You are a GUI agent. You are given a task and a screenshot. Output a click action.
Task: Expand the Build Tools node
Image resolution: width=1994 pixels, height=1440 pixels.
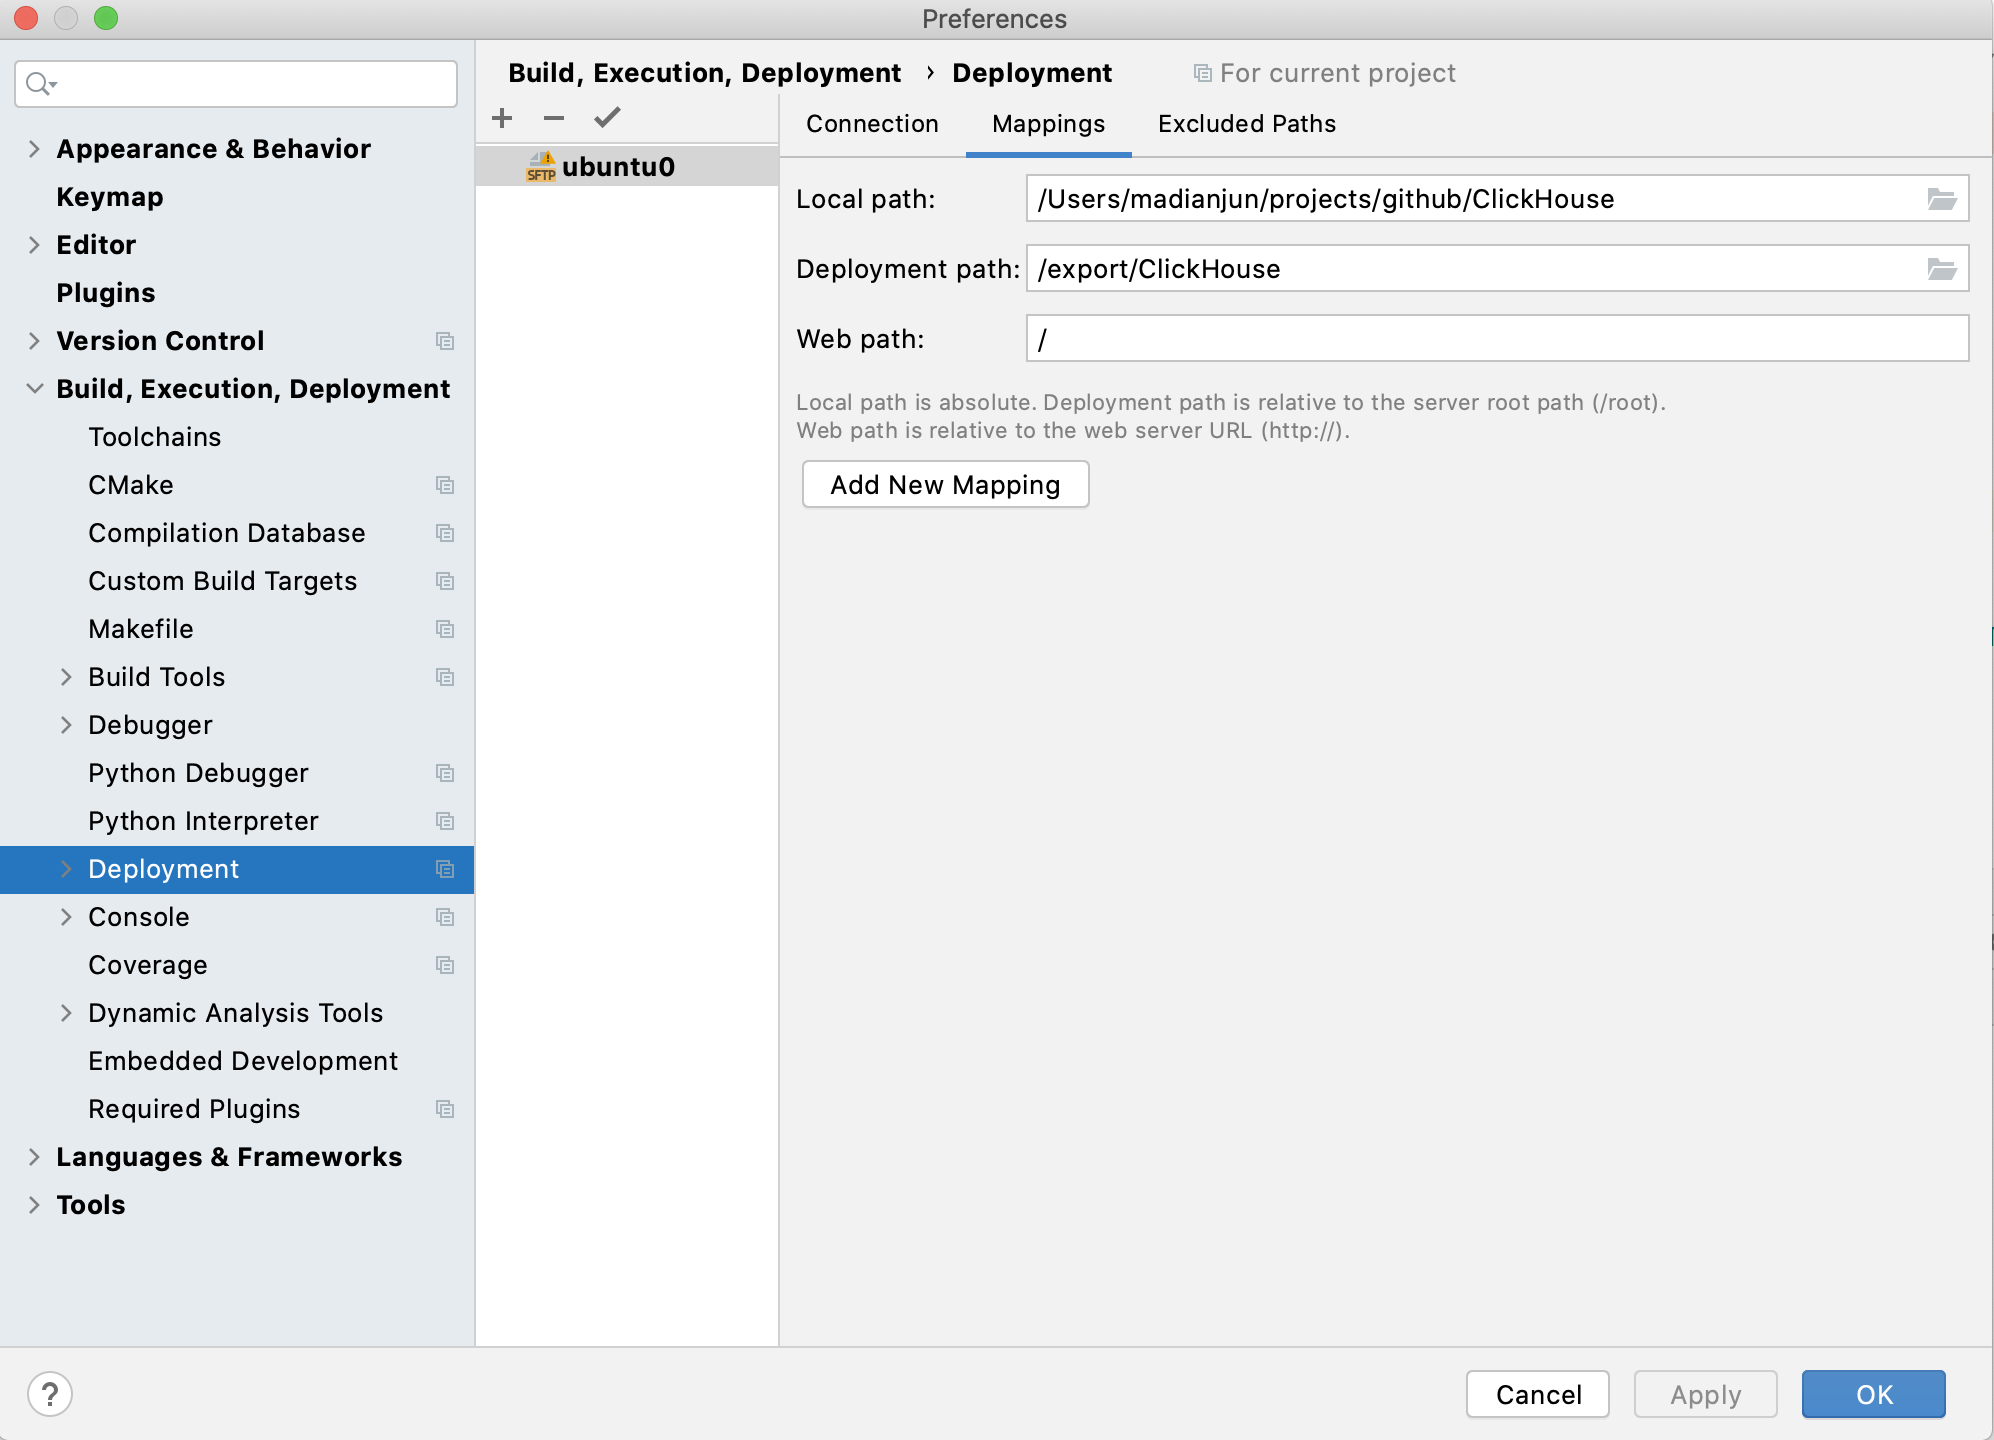[67, 677]
